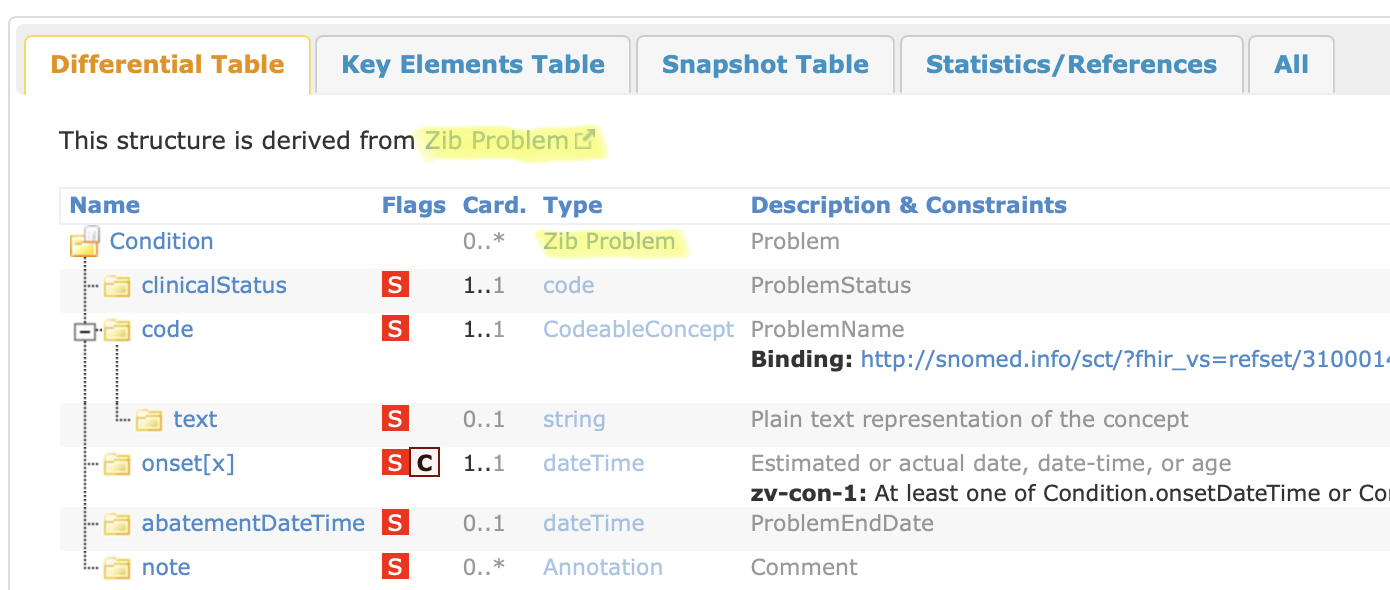Click the Zib Problem type in Condition row
This screenshot has height=590, width=1390.
[608, 242]
